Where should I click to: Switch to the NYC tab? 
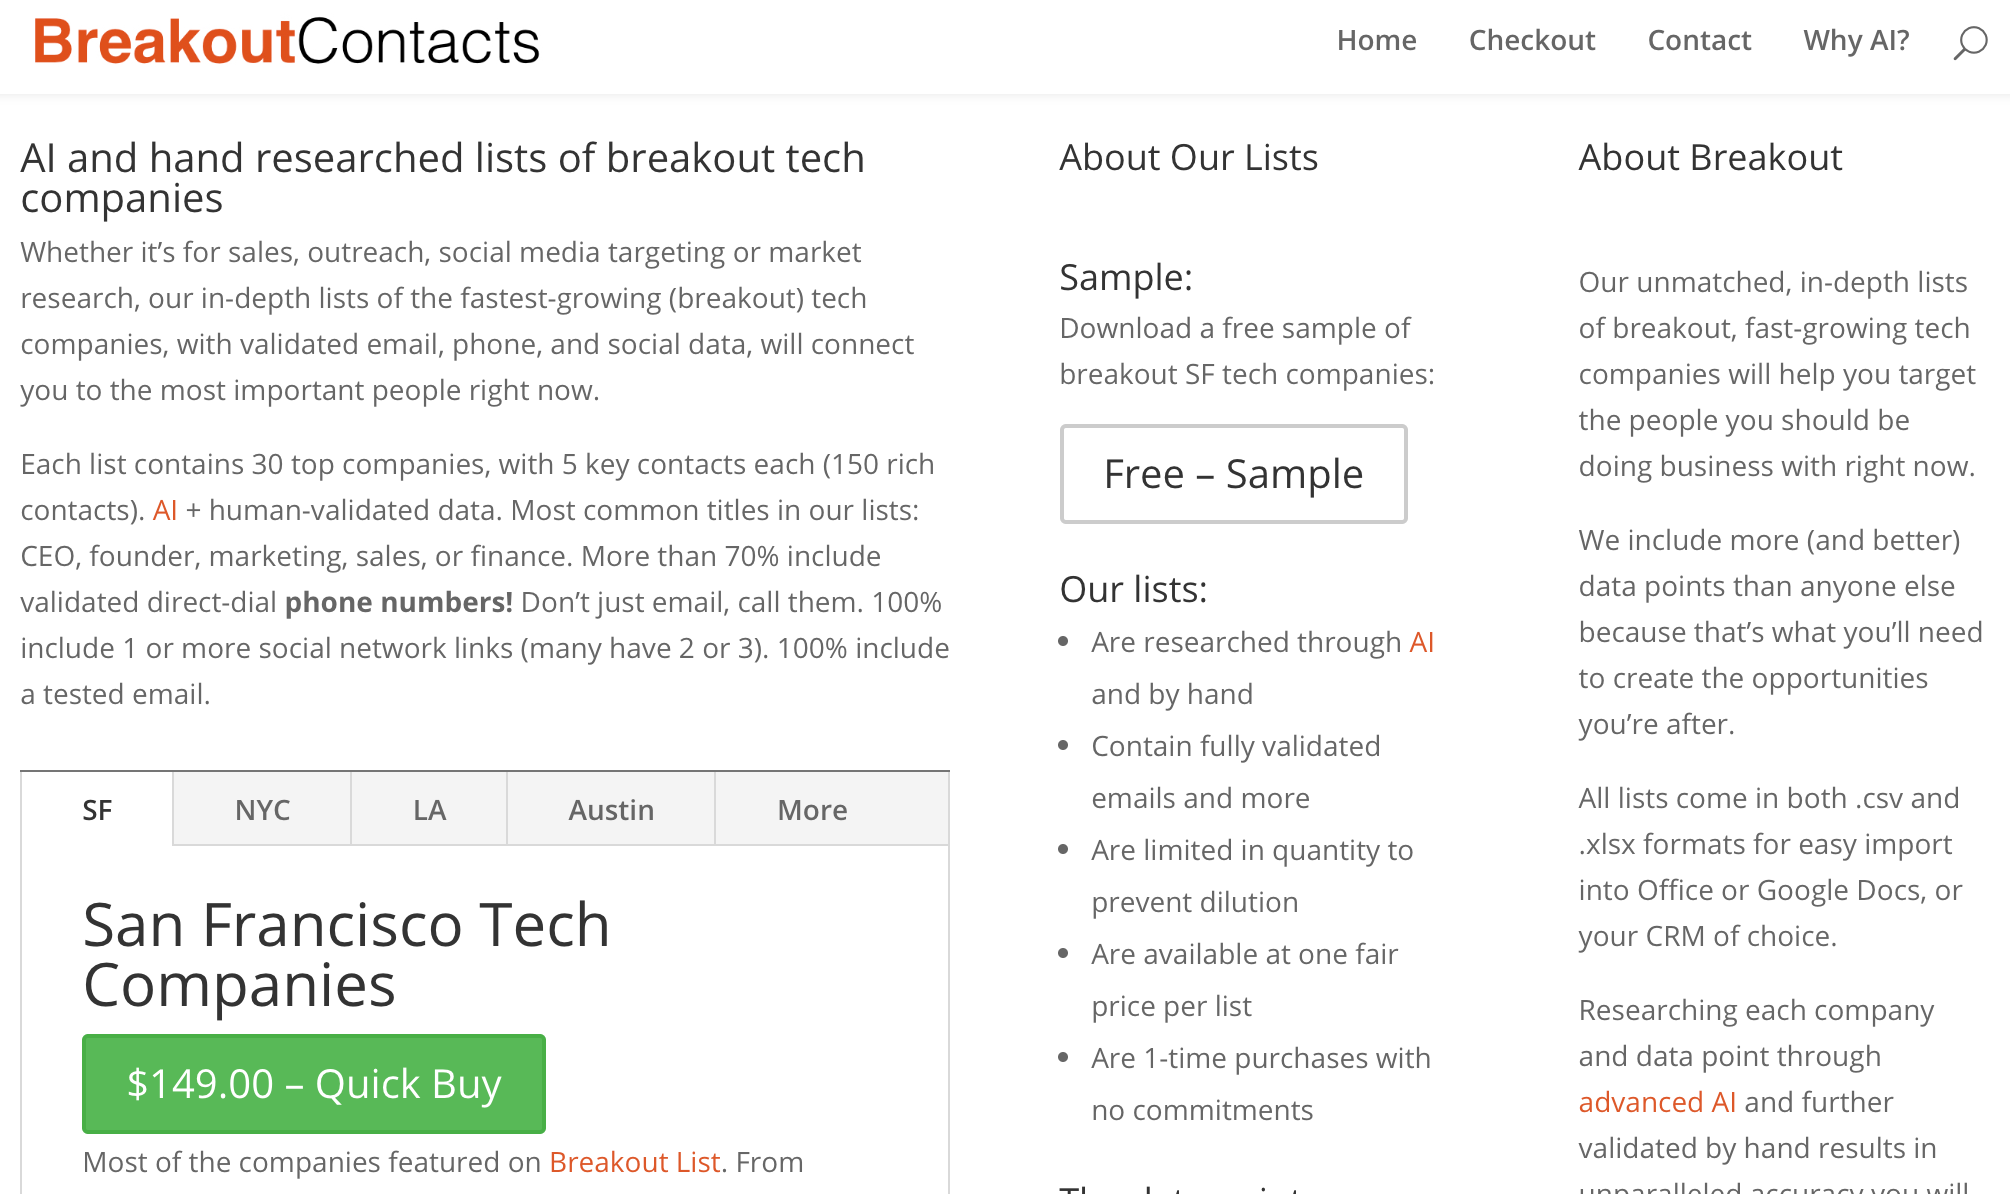pos(262,810)
